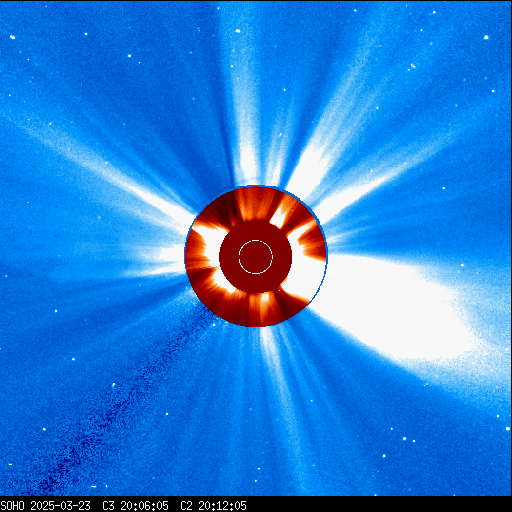Click the short streamer pointing left of the red ring
512x512 pixels.
157,262
